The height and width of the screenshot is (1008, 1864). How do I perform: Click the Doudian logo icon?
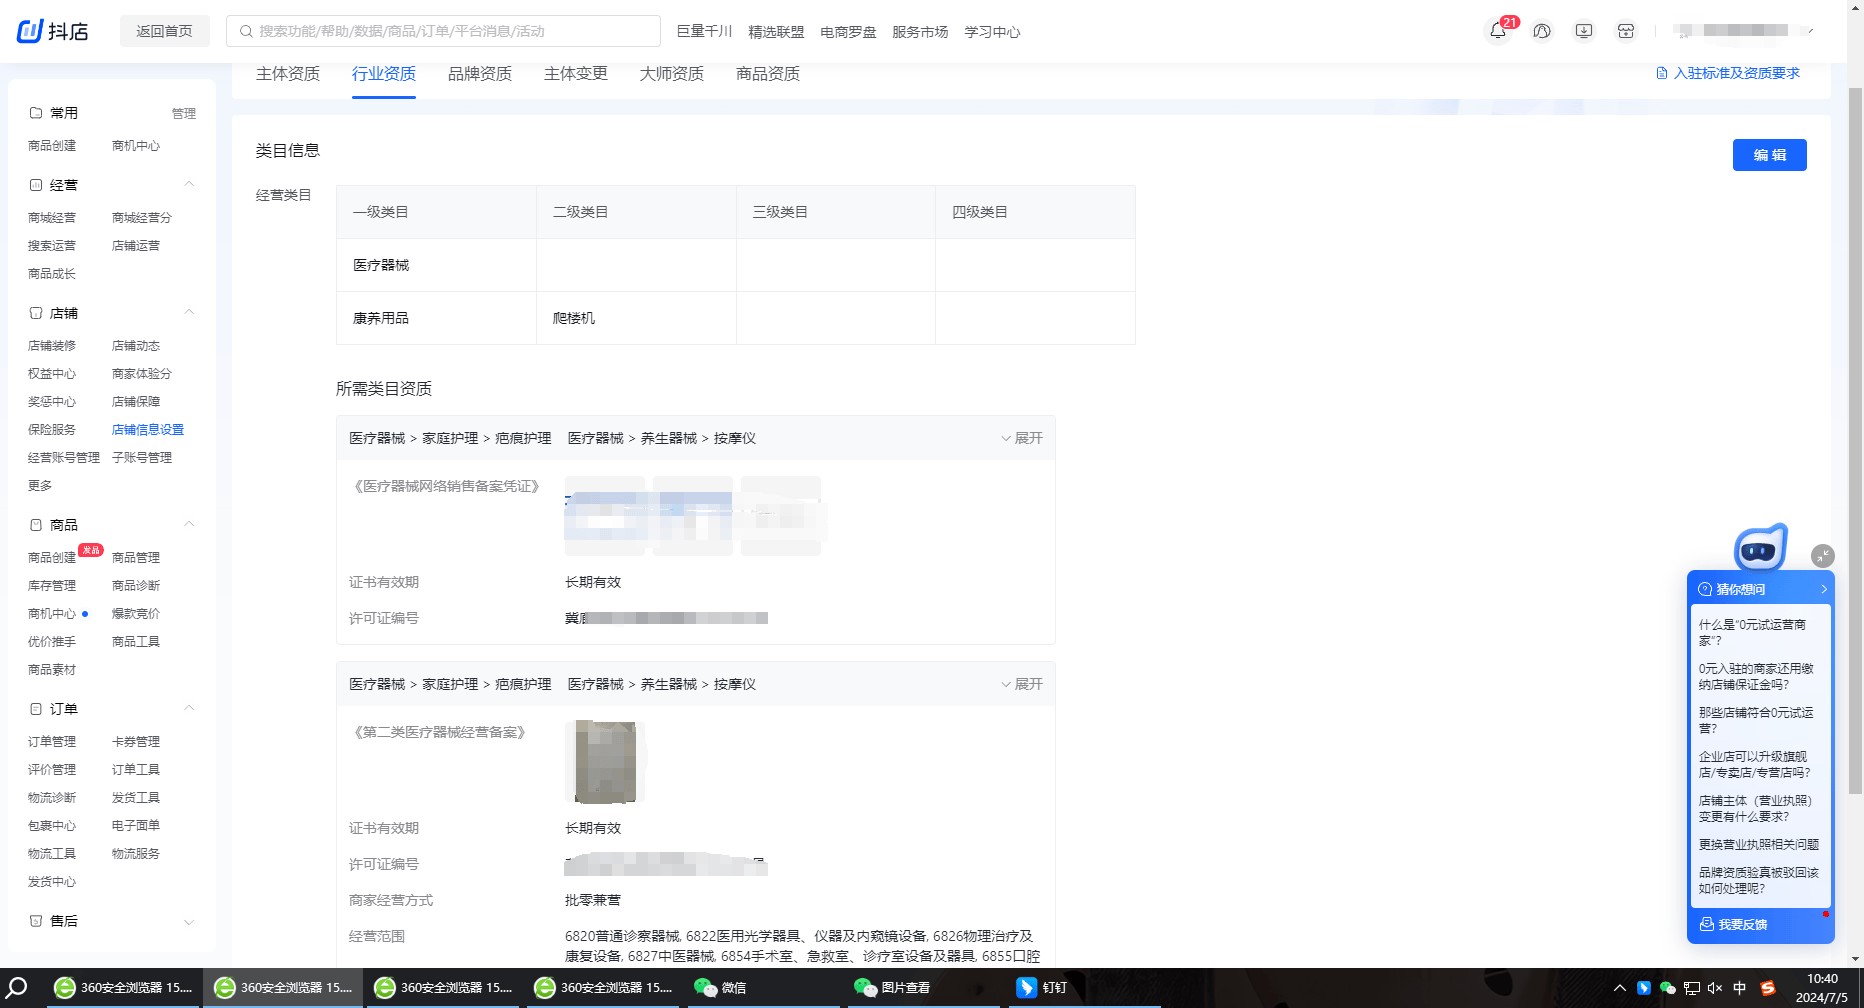tap(30, 31)
